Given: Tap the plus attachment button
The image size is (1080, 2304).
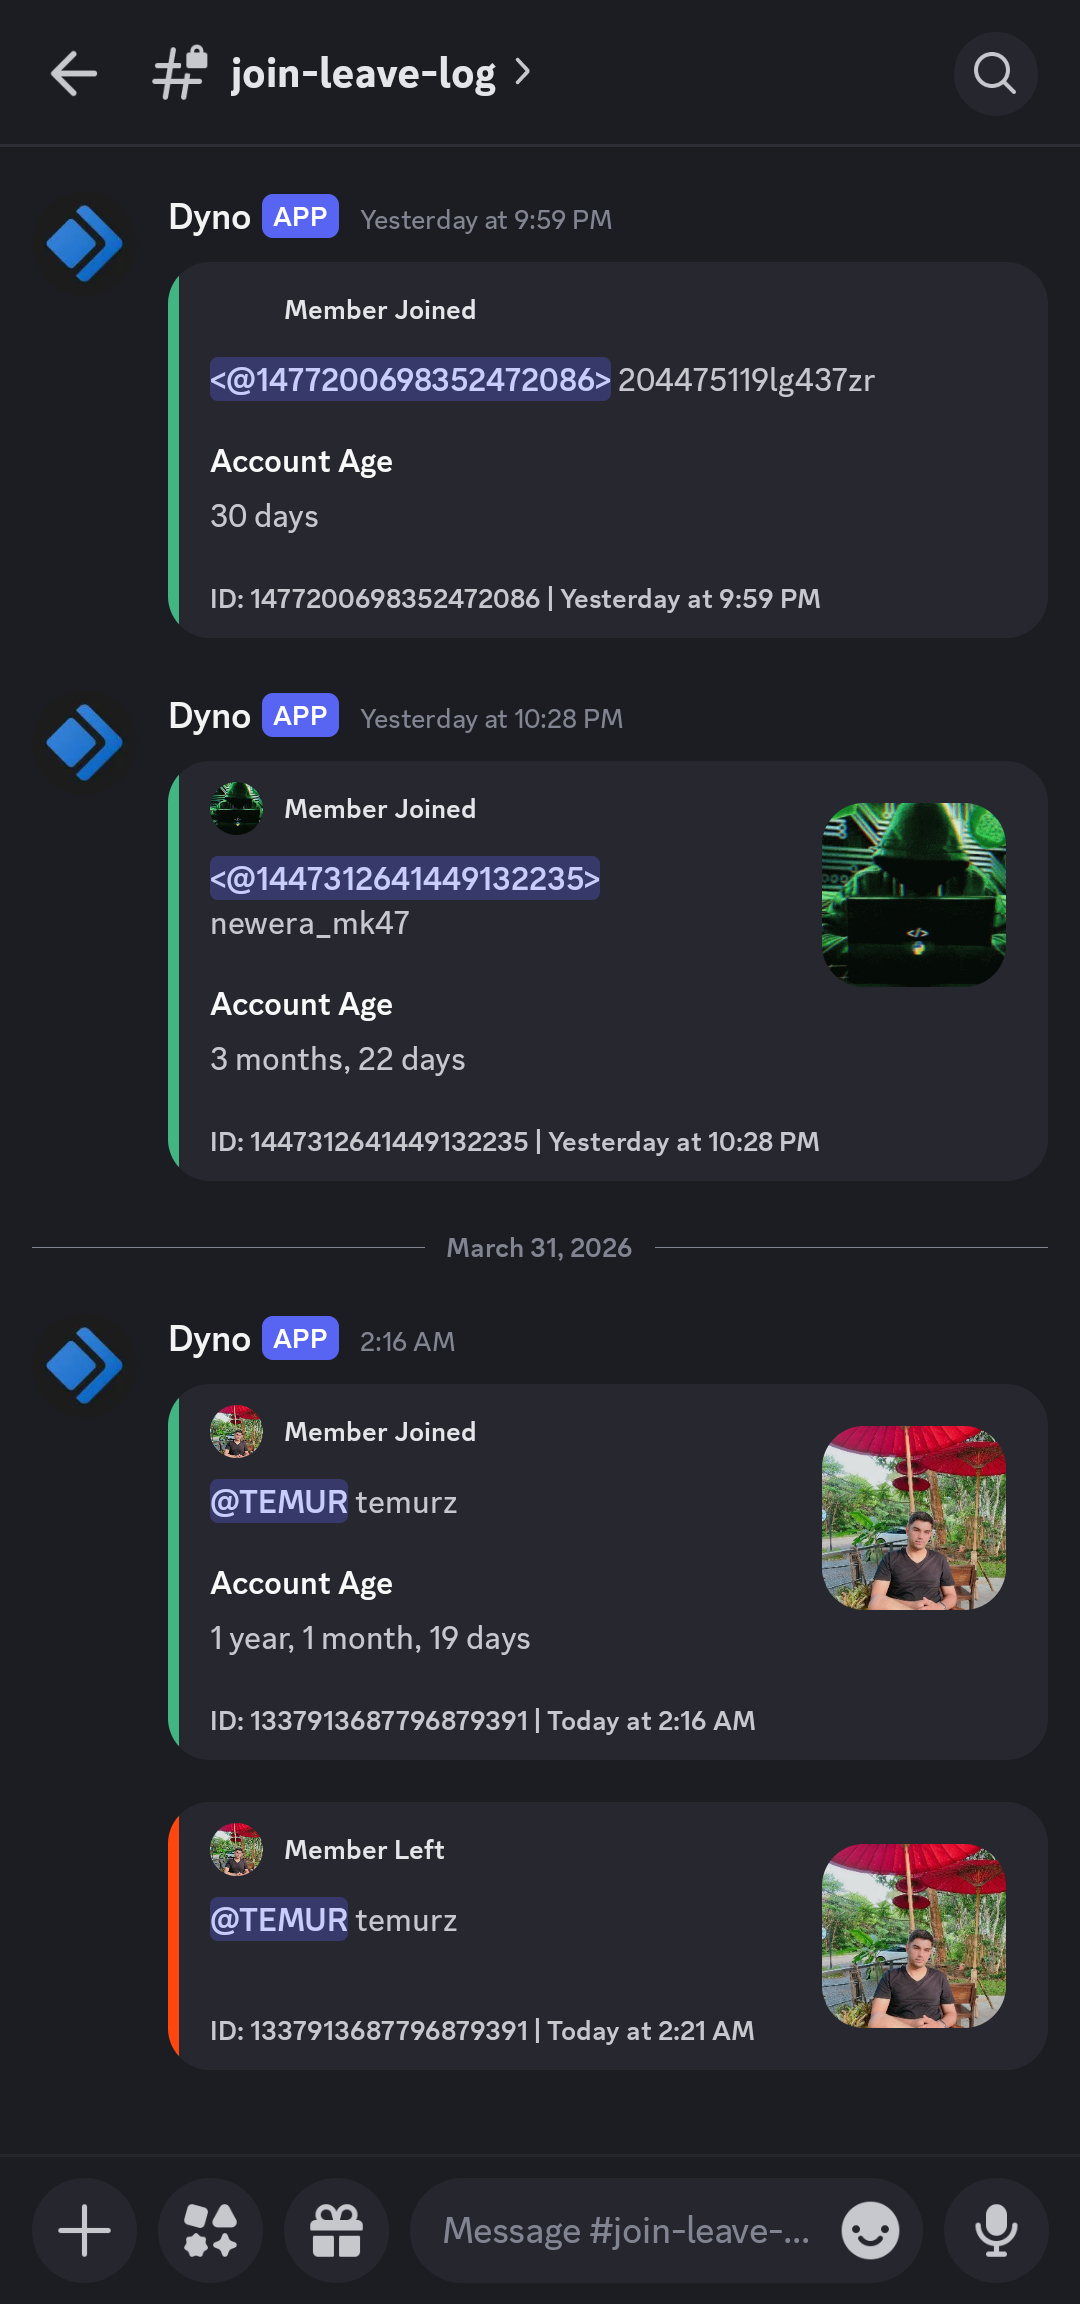Looking at the screenshot, I should (84, 2231).
